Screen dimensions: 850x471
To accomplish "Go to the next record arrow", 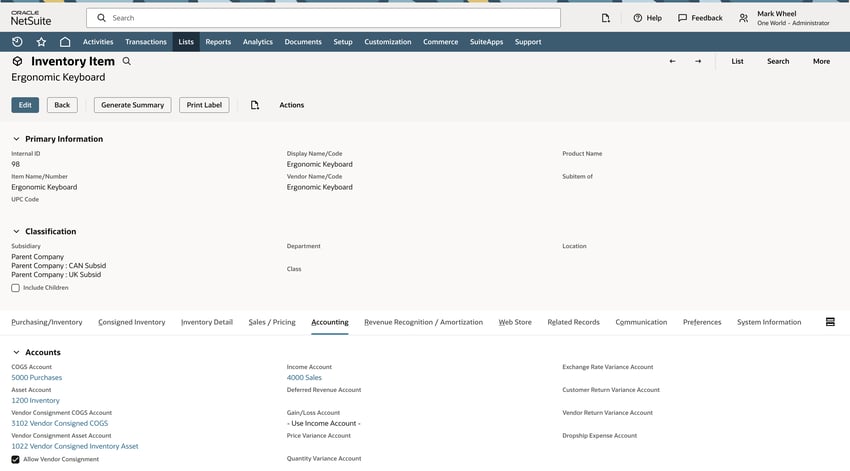I will [698, 62].
